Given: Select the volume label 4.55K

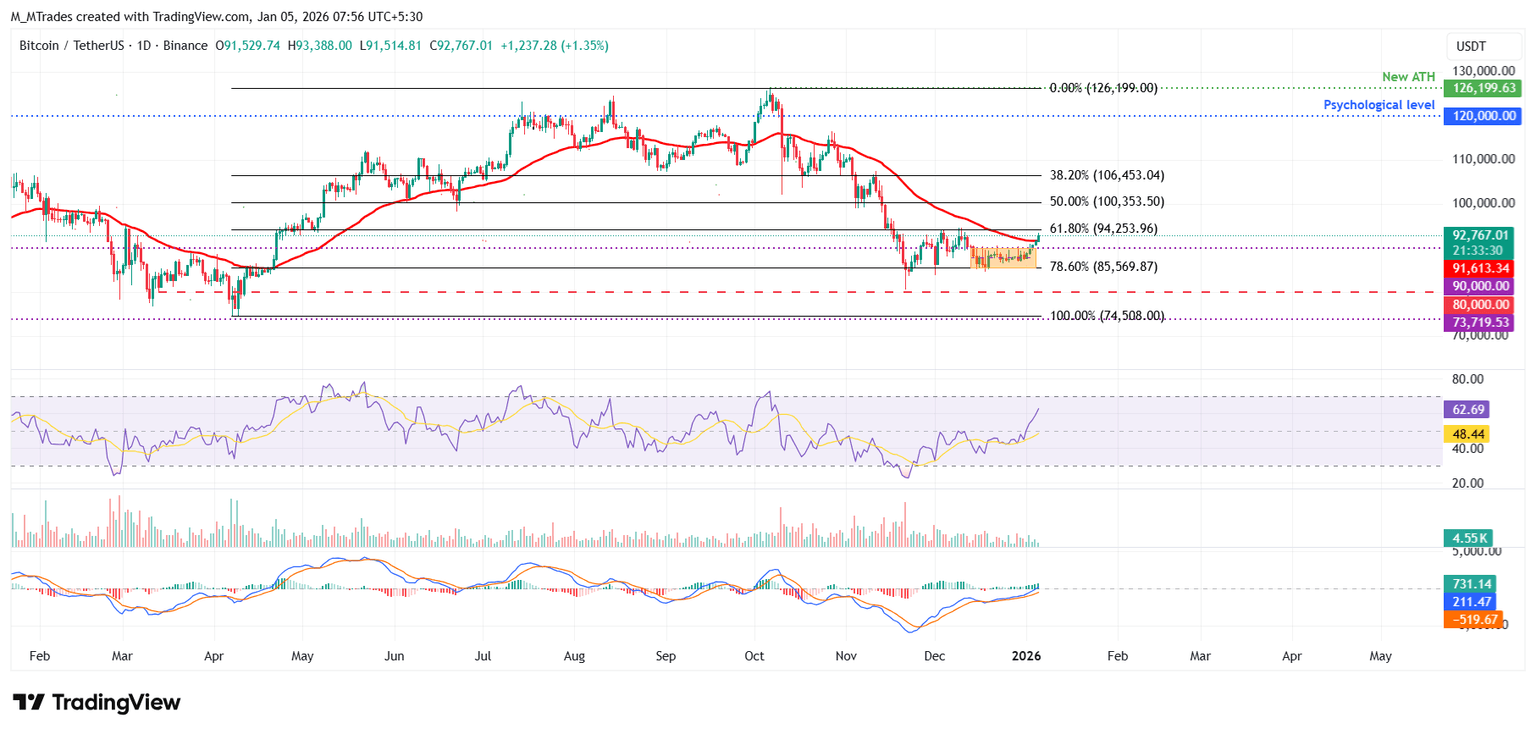Looking at the screenshot, I should (1468, 538).
